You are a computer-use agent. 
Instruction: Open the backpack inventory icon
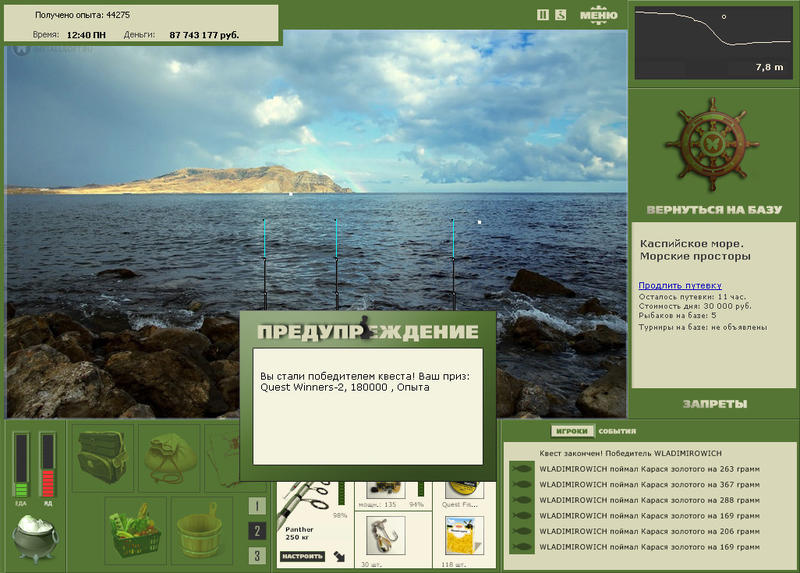(x=103, y=458)
